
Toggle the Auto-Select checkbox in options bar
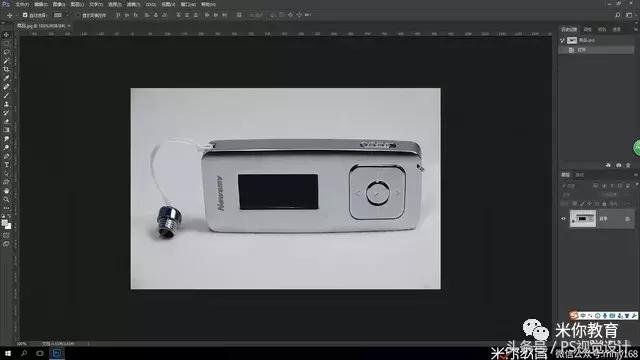point(25,15)
